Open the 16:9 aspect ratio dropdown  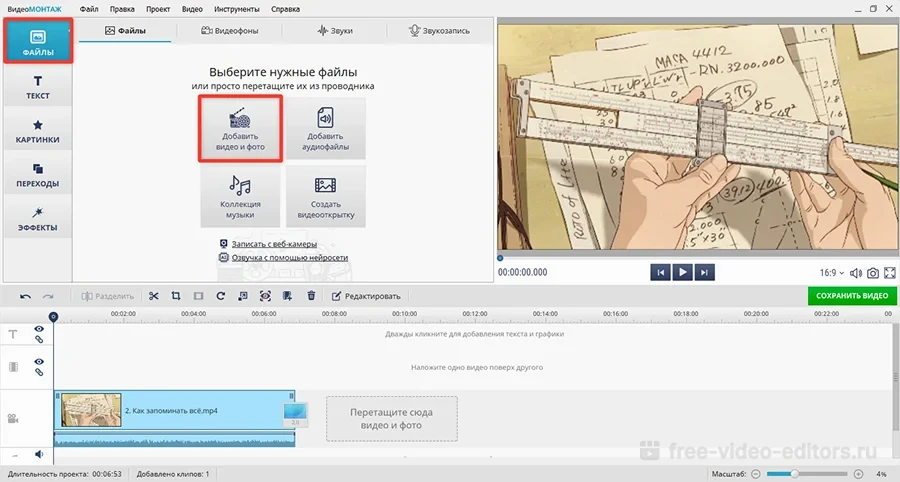coord(832,272)
